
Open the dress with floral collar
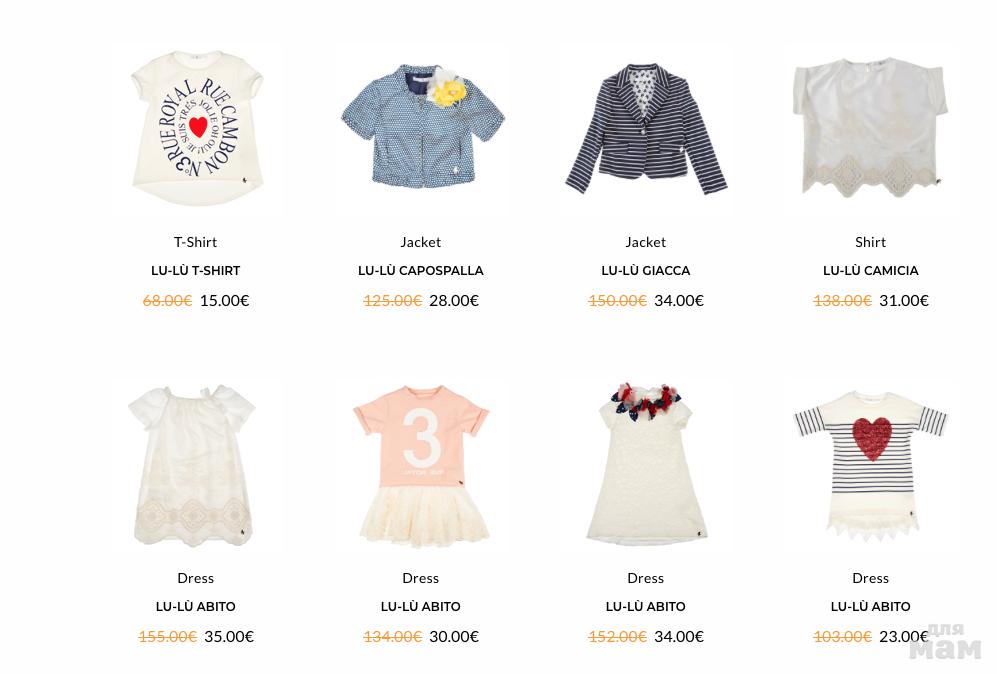coord(646,464)
